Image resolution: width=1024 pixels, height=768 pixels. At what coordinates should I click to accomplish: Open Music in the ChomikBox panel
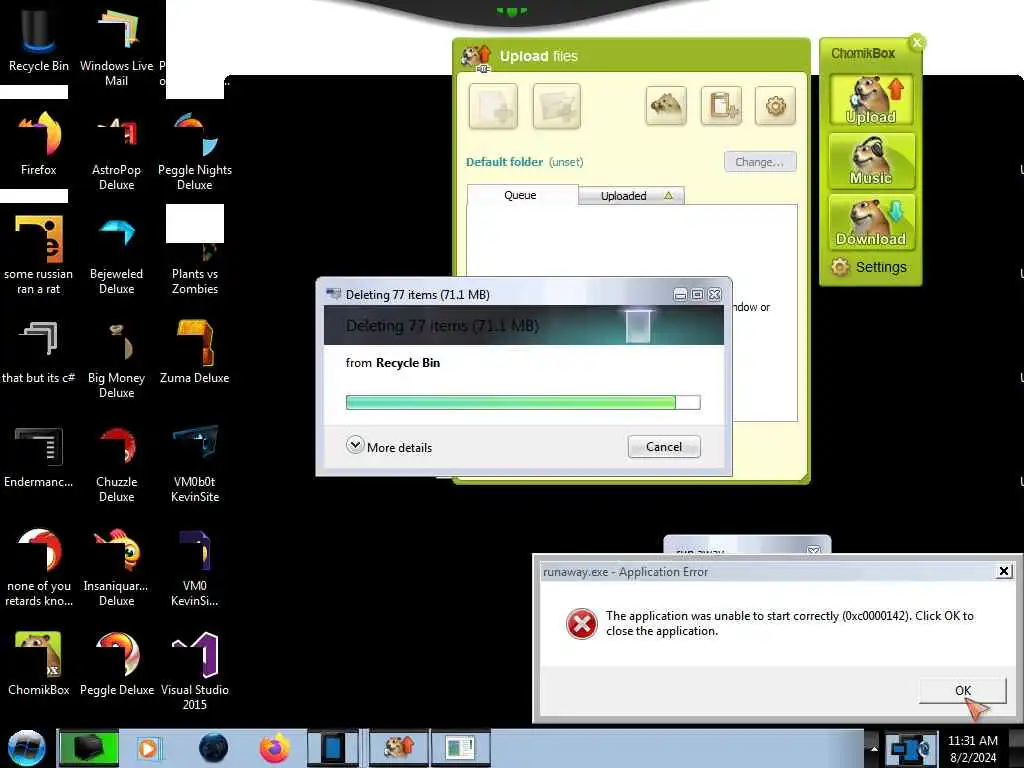pyautogui.click(x=871, y=161)
